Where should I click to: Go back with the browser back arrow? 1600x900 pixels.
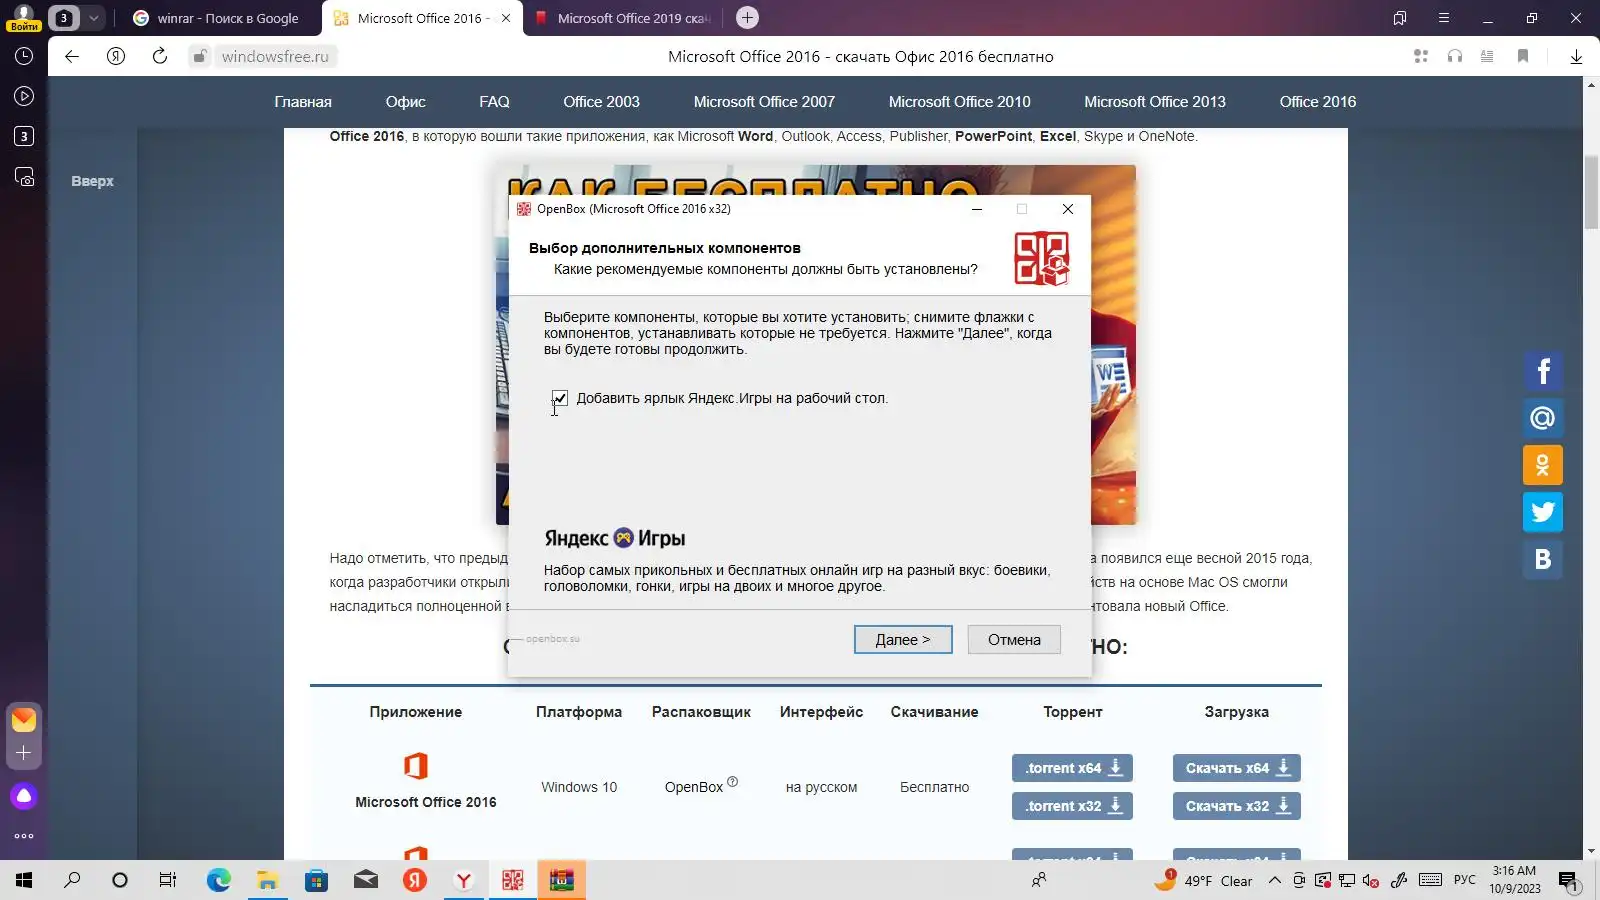point(72,56)
